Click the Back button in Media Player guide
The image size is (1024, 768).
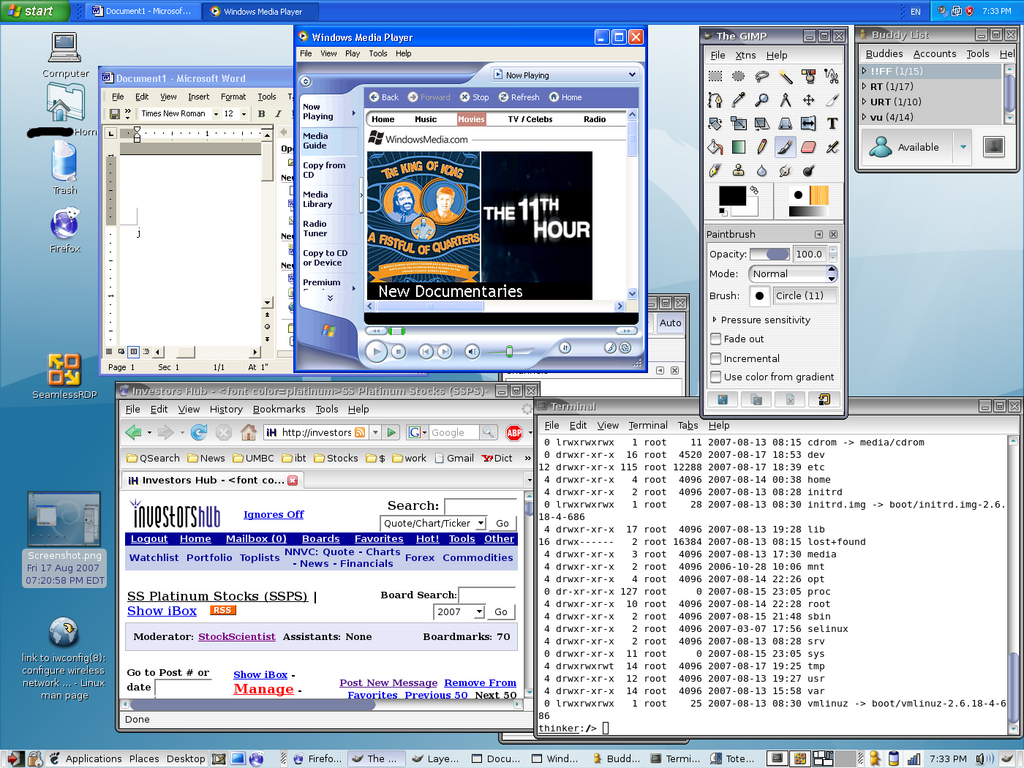point(384,97)
